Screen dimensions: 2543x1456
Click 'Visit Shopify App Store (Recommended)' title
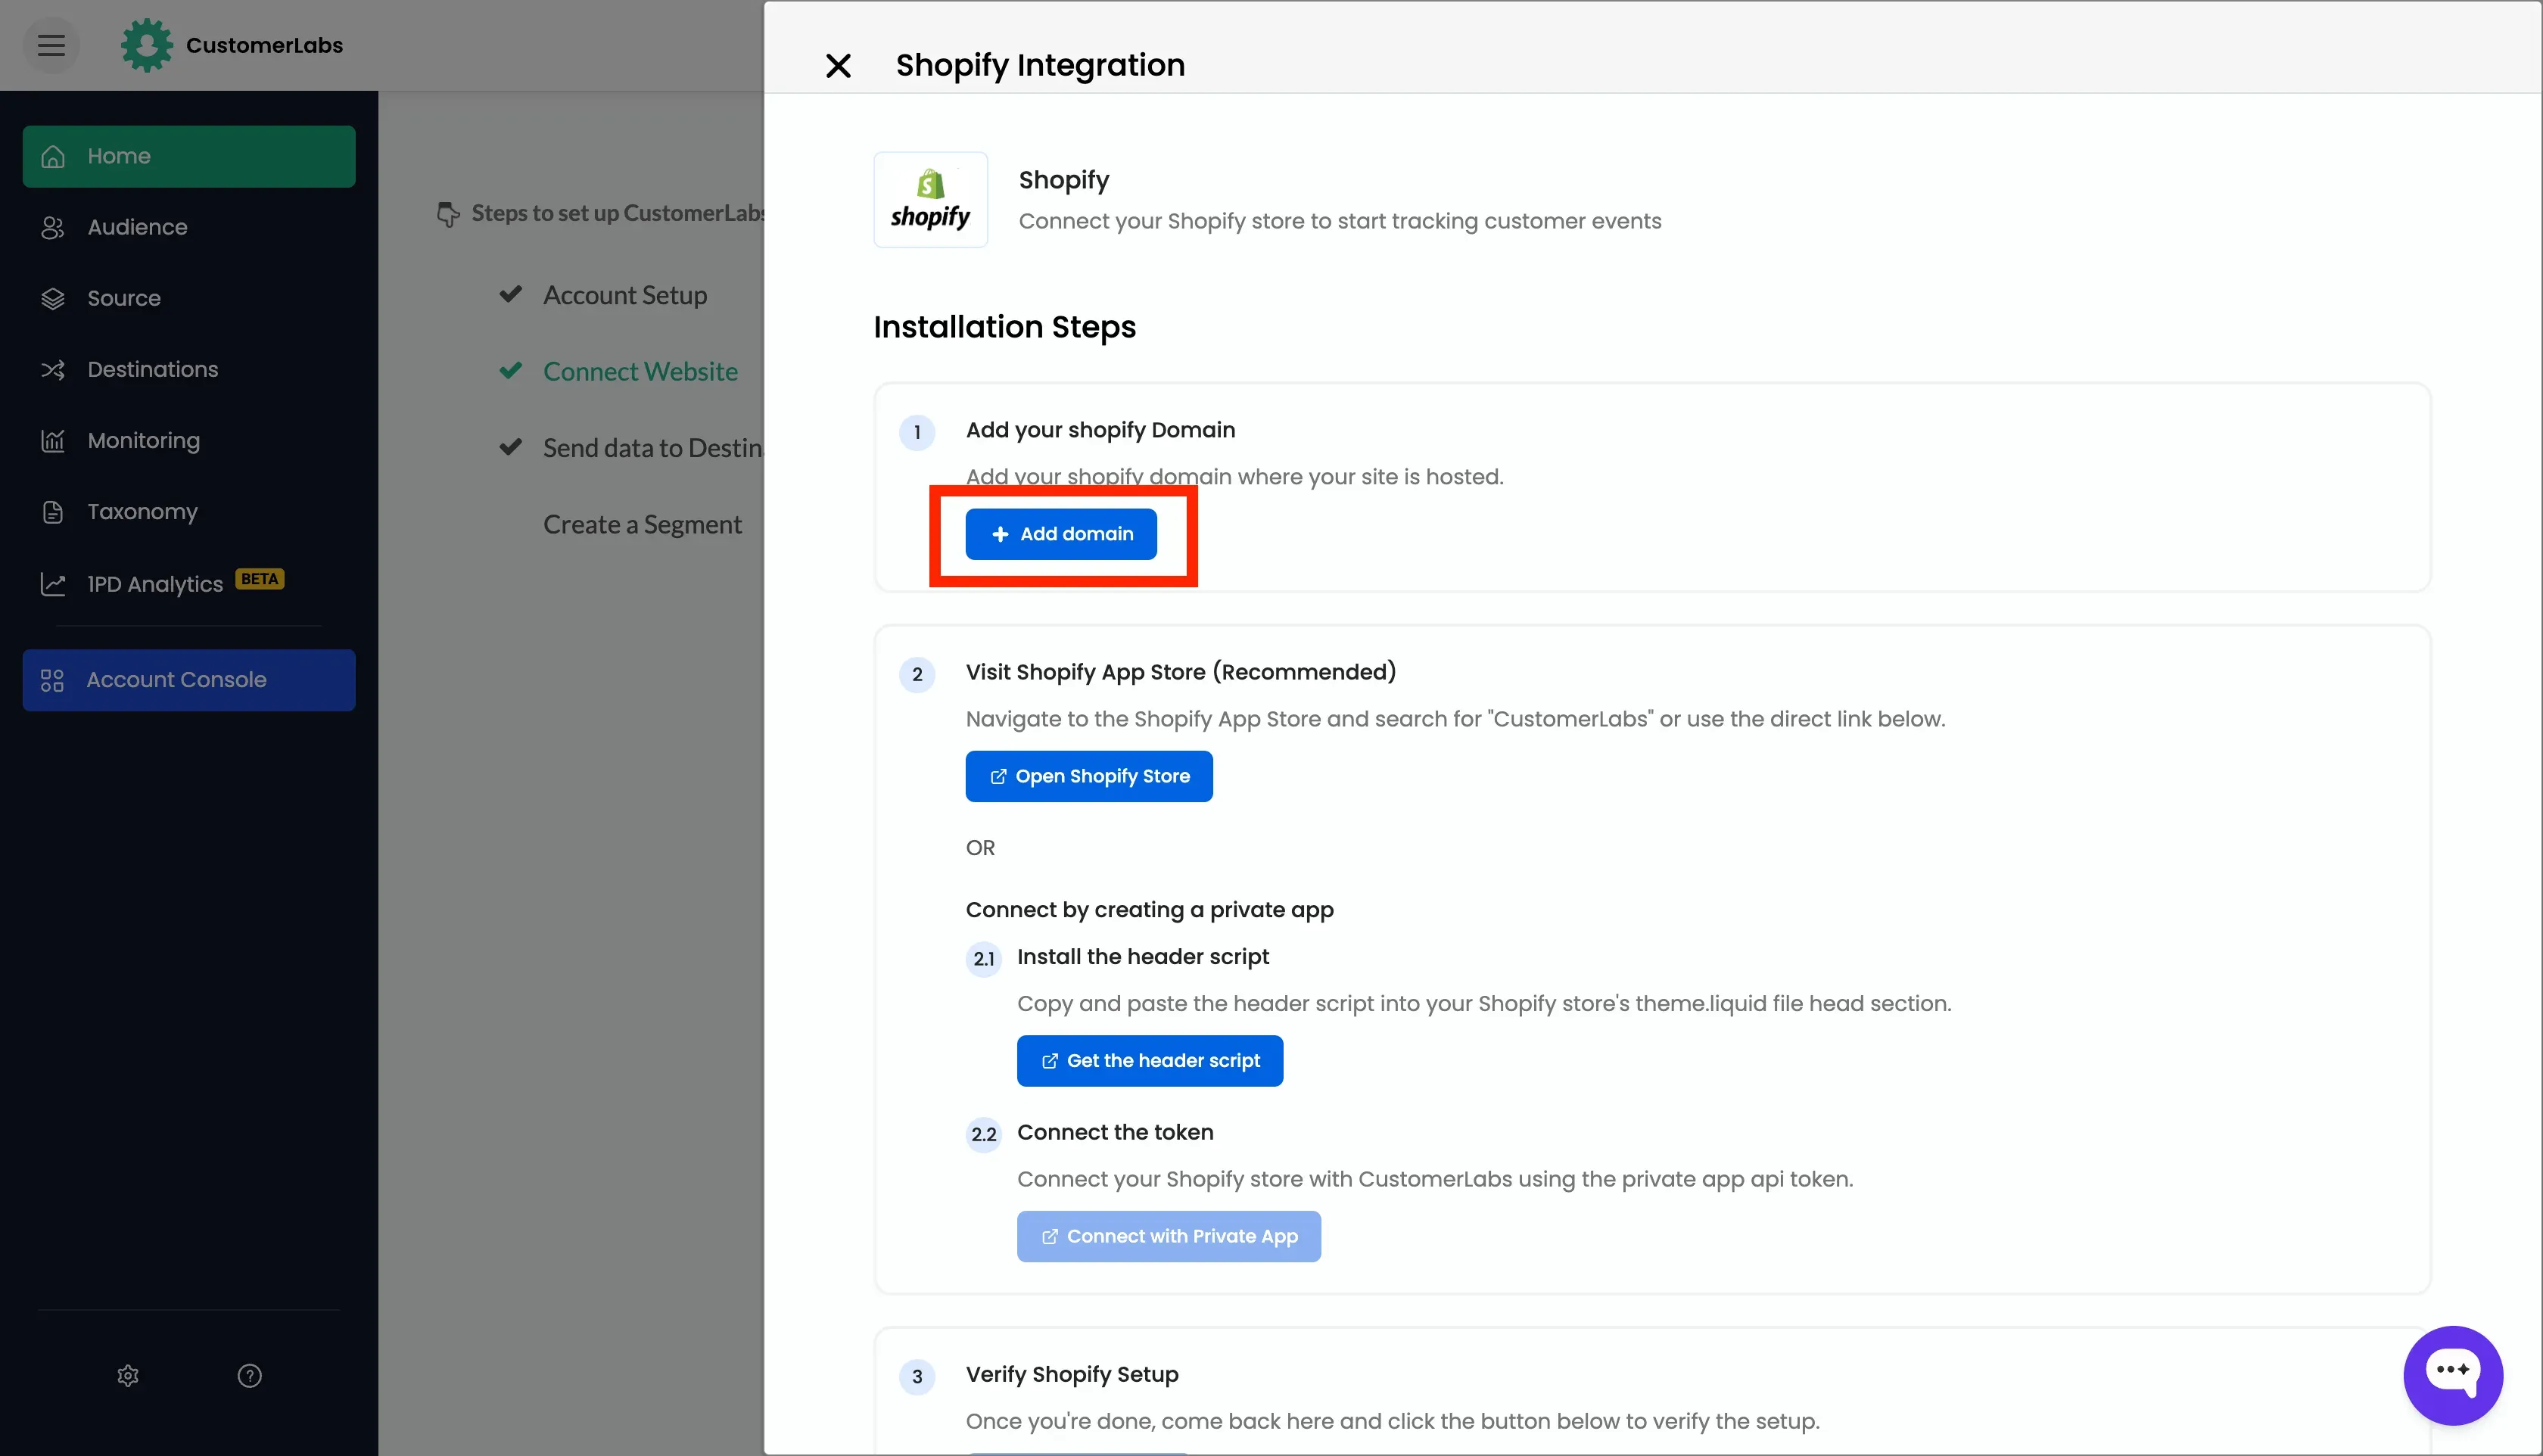pos(1180,672)
